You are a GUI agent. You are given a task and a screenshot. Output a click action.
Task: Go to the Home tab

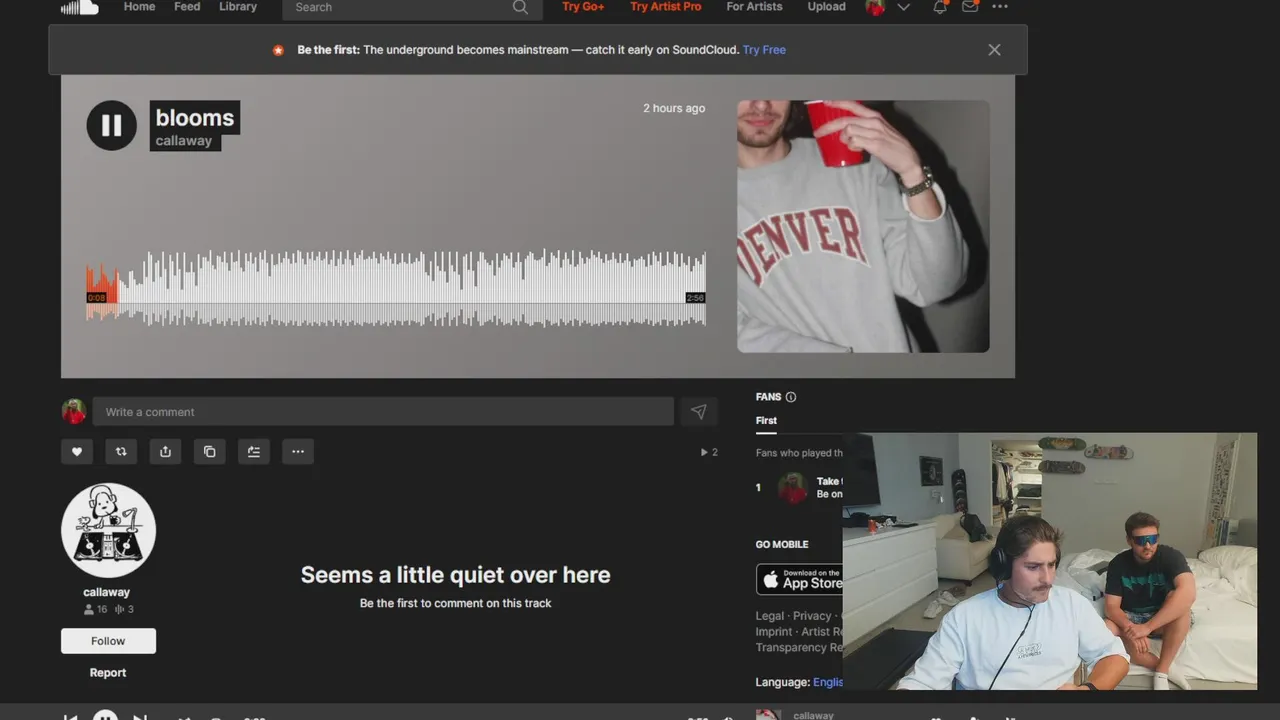click(x=139, y=7)
